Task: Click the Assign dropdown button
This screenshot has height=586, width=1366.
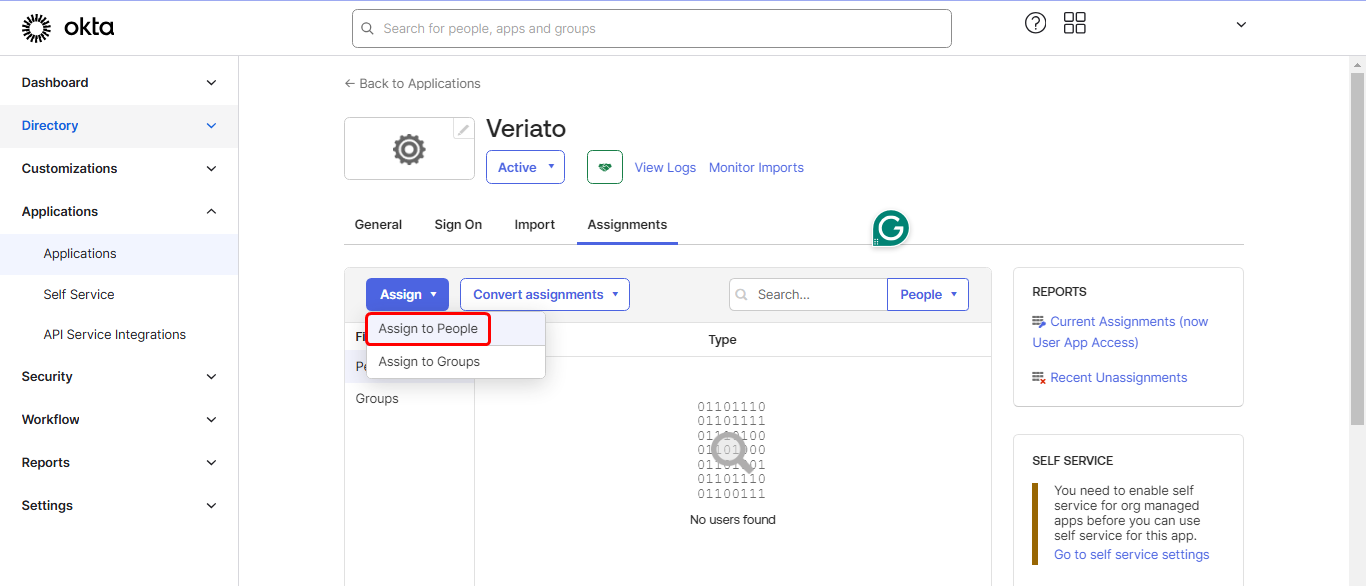Action: point(407,294)
